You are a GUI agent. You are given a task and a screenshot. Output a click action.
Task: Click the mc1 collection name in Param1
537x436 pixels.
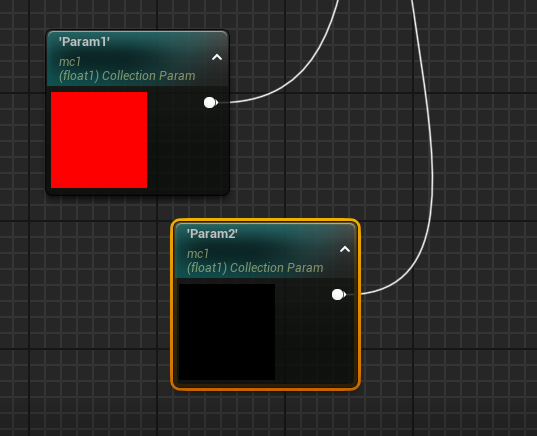point(70,62)
